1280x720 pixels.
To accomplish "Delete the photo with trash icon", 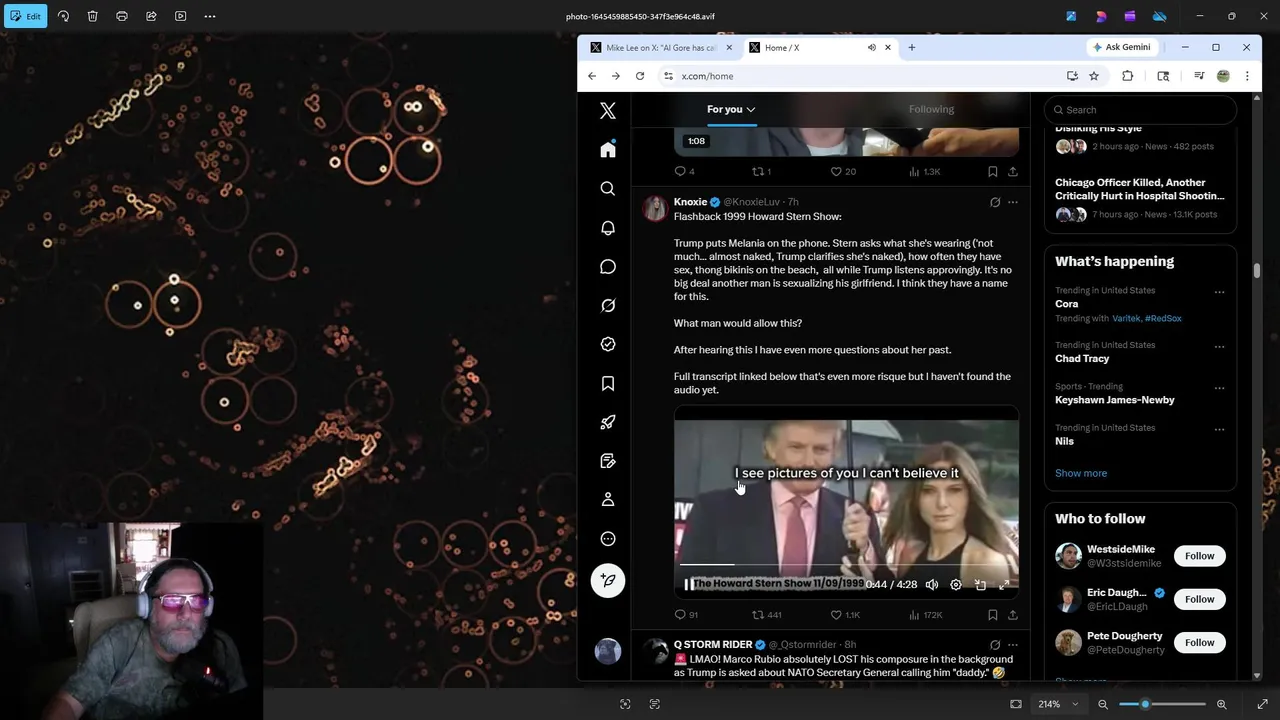I will (92, 16).
